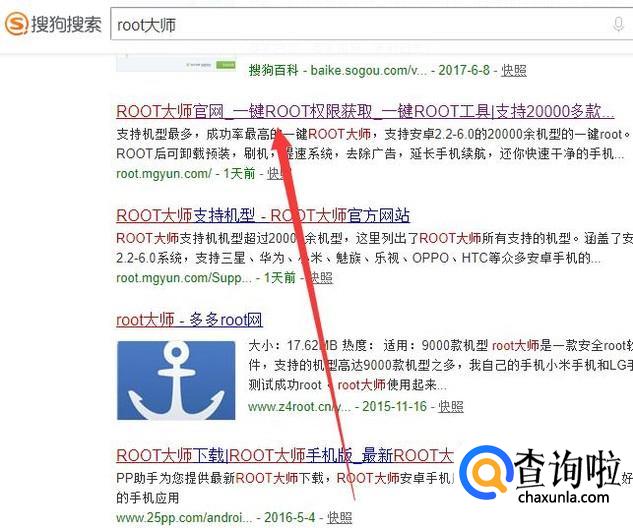
Task: Click the description starting 支持机型最多
Action: [373, 144]
